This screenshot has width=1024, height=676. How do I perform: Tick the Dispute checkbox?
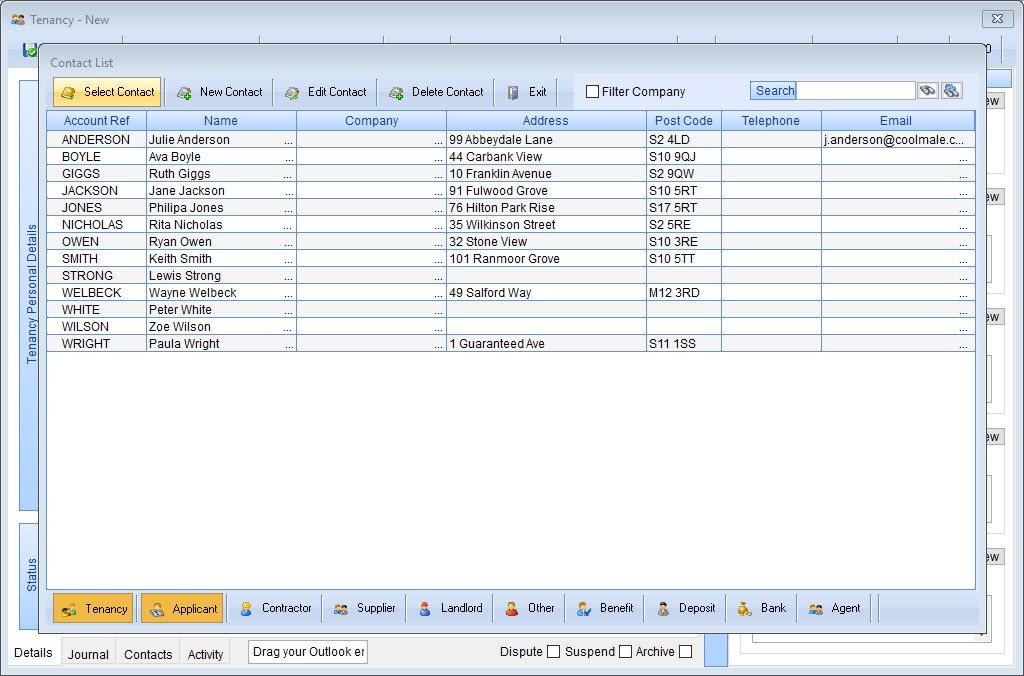point(553,652)
